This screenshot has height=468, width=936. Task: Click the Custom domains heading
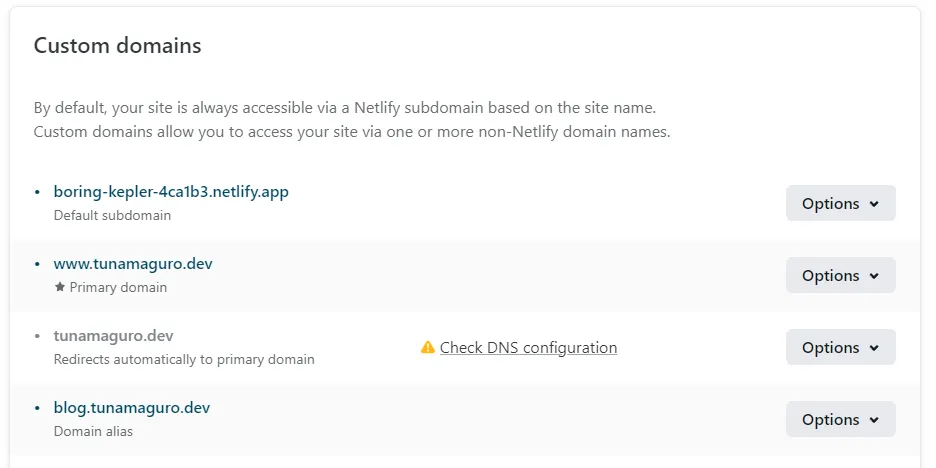(117, 46)
